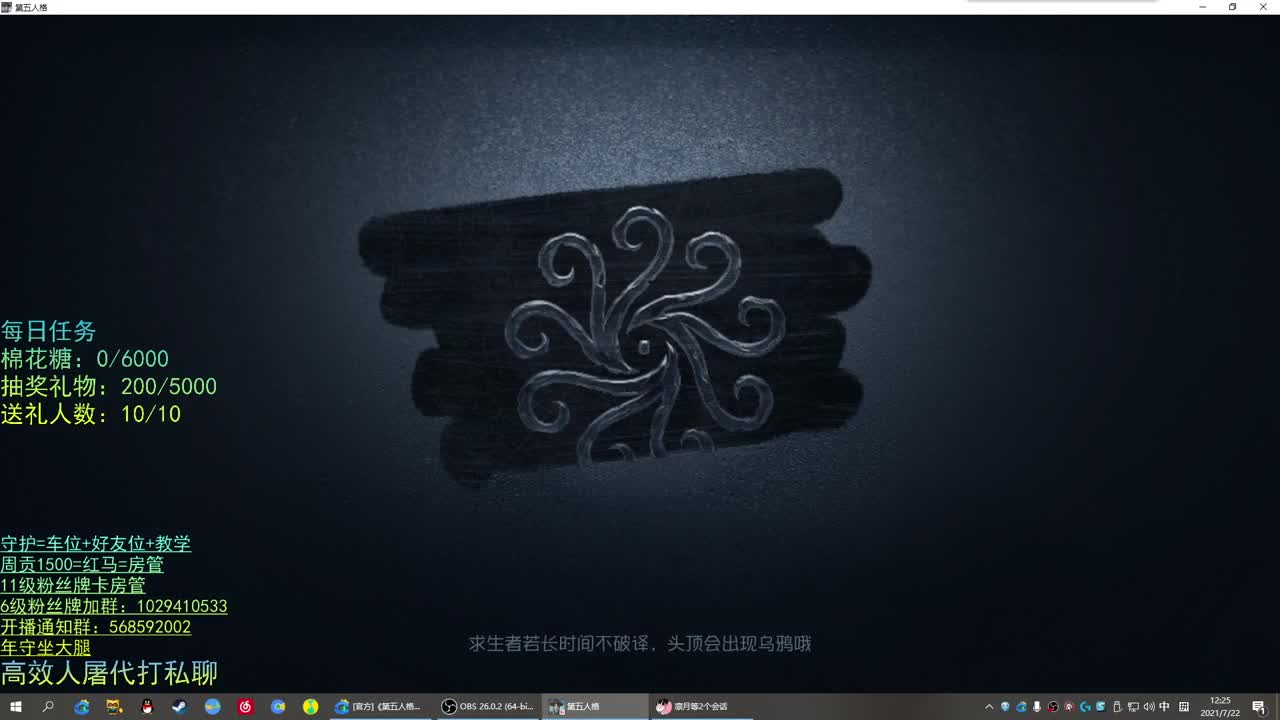Screen dimensions: 1280x720
Task: Select 第五人格 game taskbar button
Action: 596,707
